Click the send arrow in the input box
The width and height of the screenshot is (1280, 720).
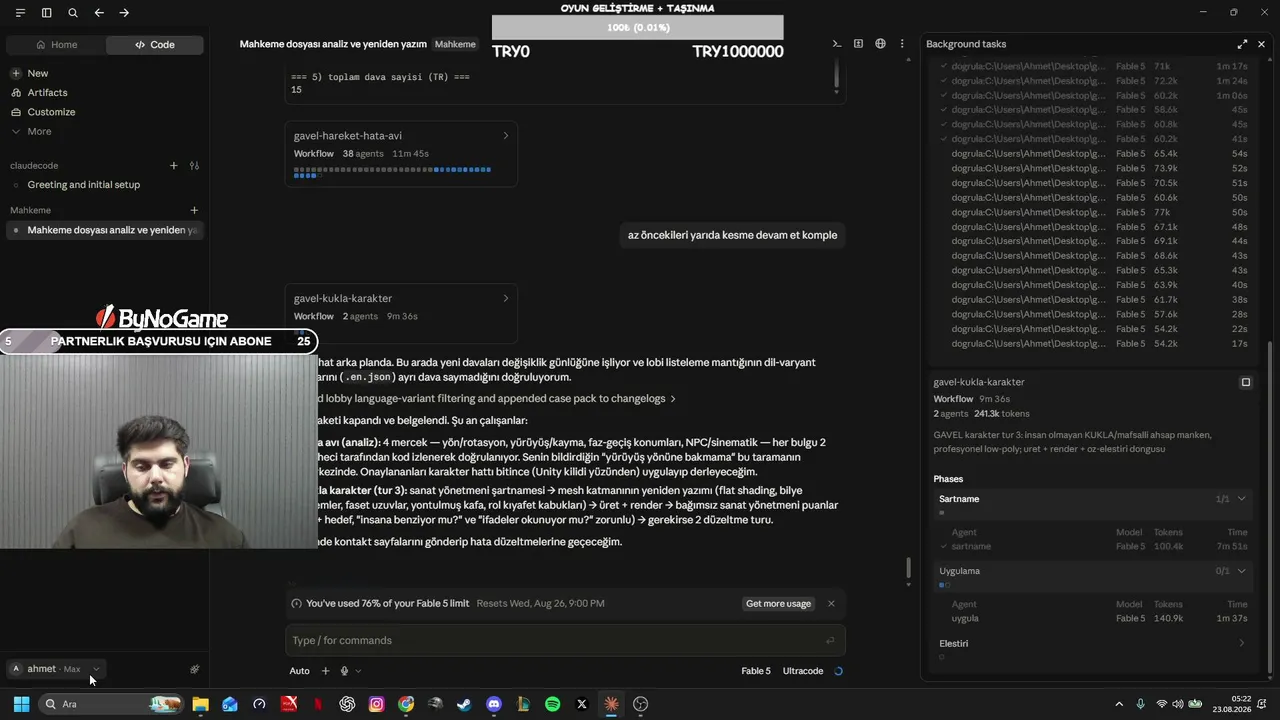tap(830, 641)
